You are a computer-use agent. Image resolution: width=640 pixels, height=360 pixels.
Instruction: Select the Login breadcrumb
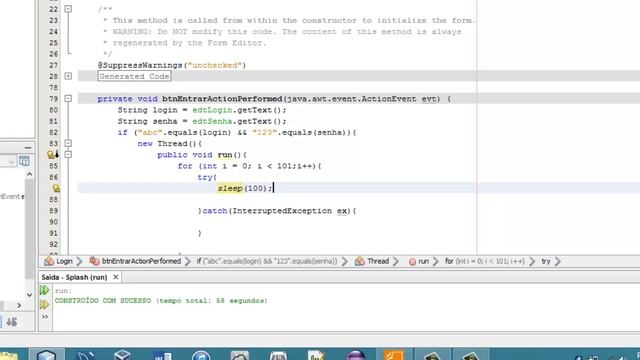click(59, 261)
